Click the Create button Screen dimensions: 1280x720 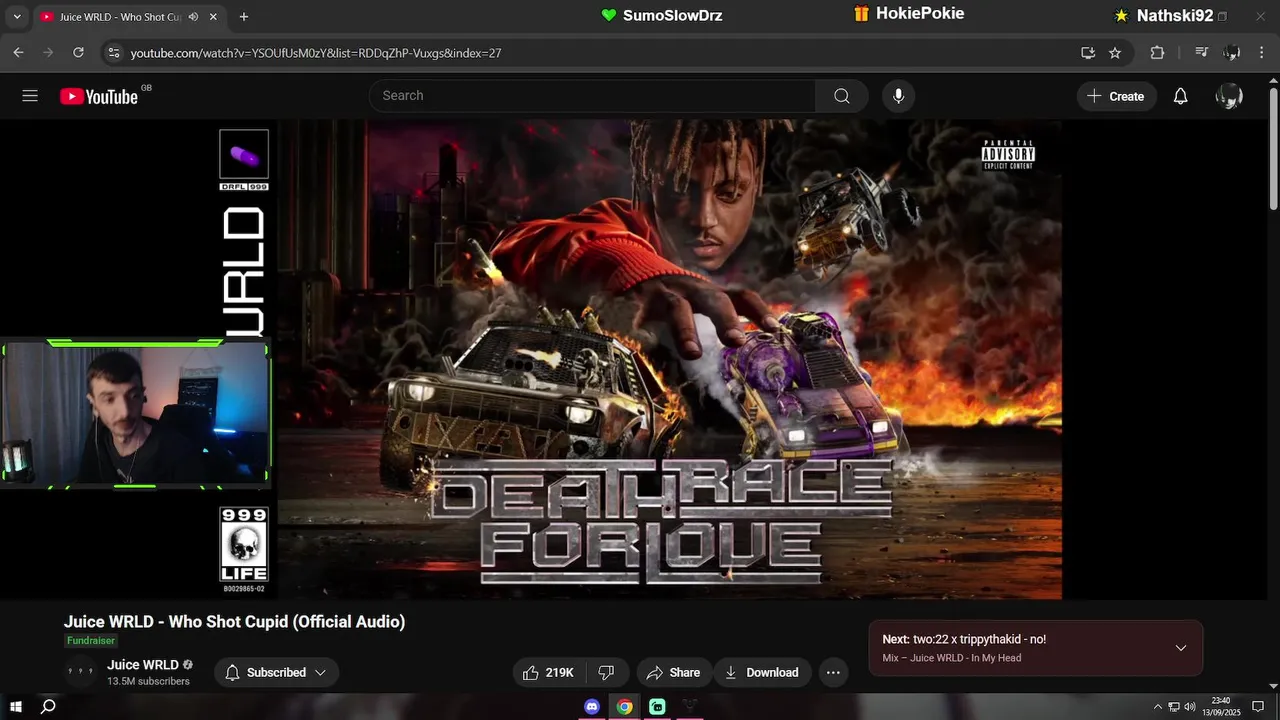[x=1116, y=96]
